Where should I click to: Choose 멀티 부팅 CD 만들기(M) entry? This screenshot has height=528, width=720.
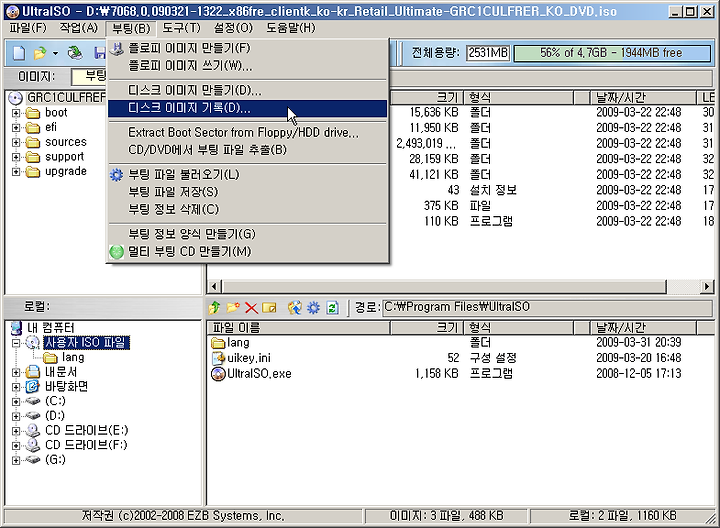pyautogui.click(x=248, y=252)
